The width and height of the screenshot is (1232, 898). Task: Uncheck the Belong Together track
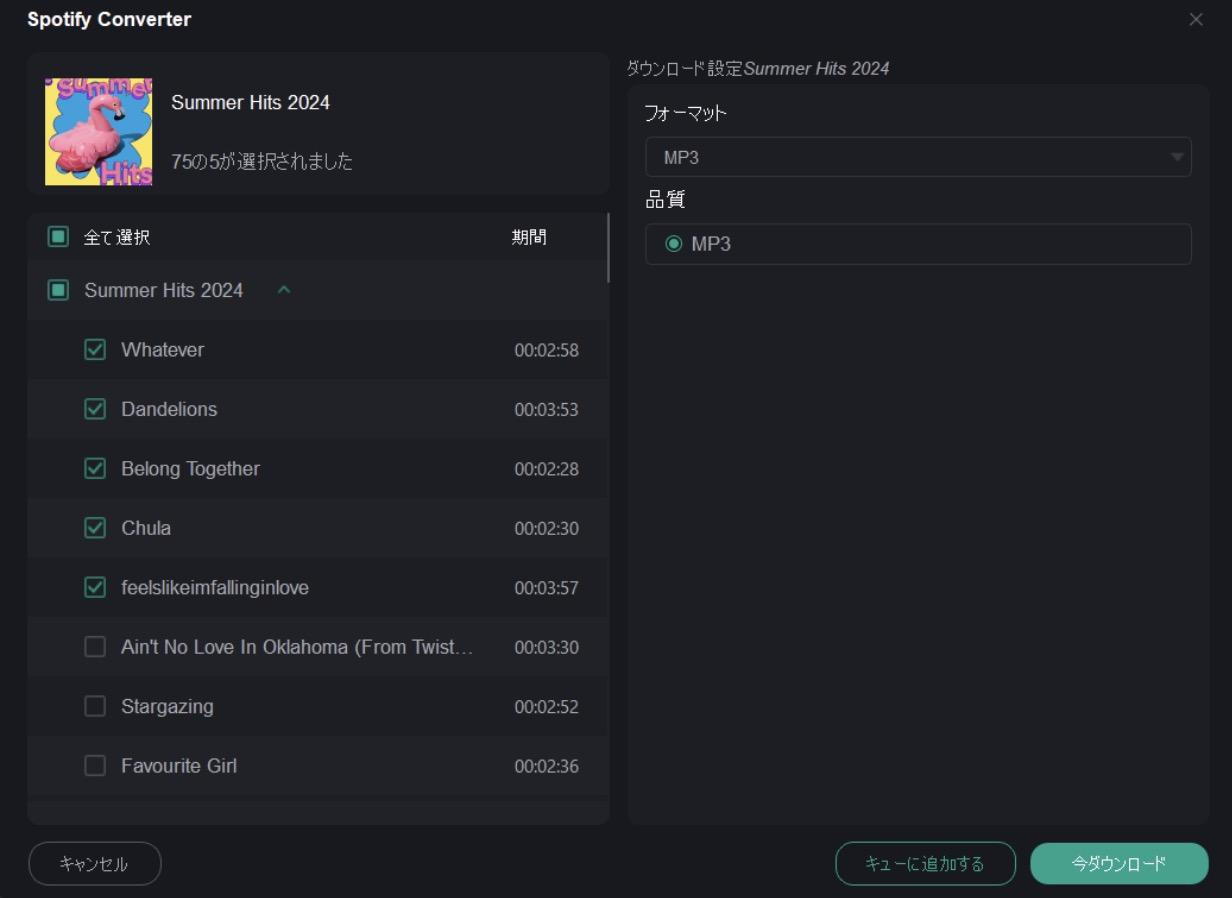coord(95,469)
